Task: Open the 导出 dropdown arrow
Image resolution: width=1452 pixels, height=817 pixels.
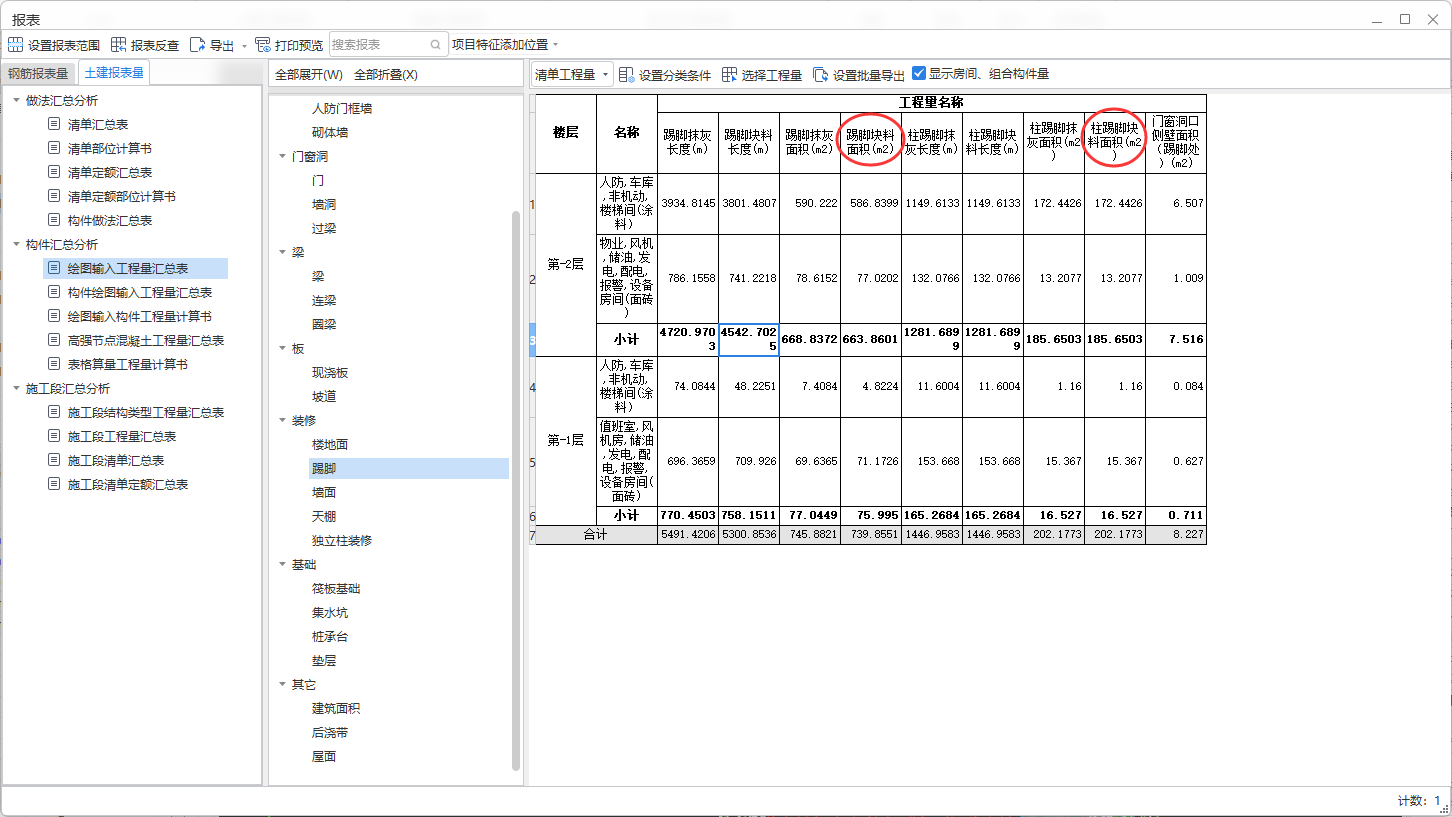Action: click(x=244, y=46)
